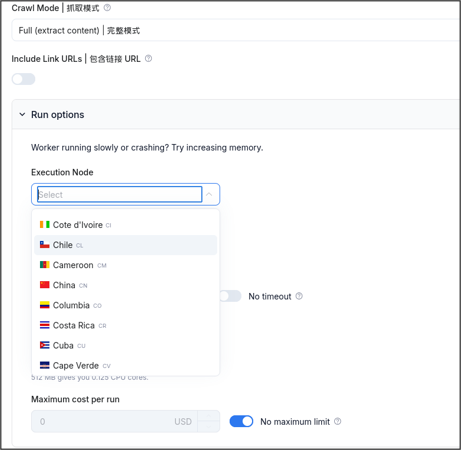Select Cape Verde option
Screen dimensions: 461x450
click(125, 365)
